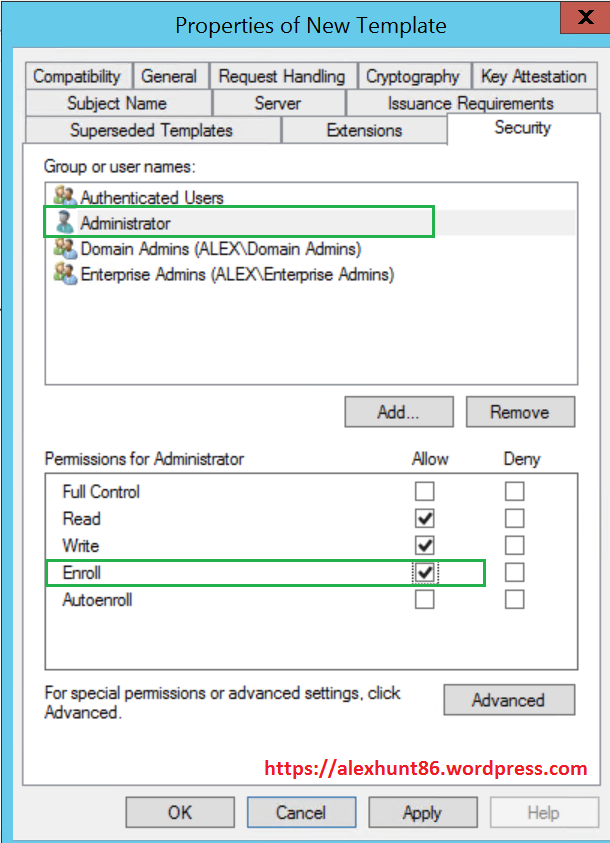Check Deny for Write permission
Viewport: 610px width, 843px height.
pos(514,545)
